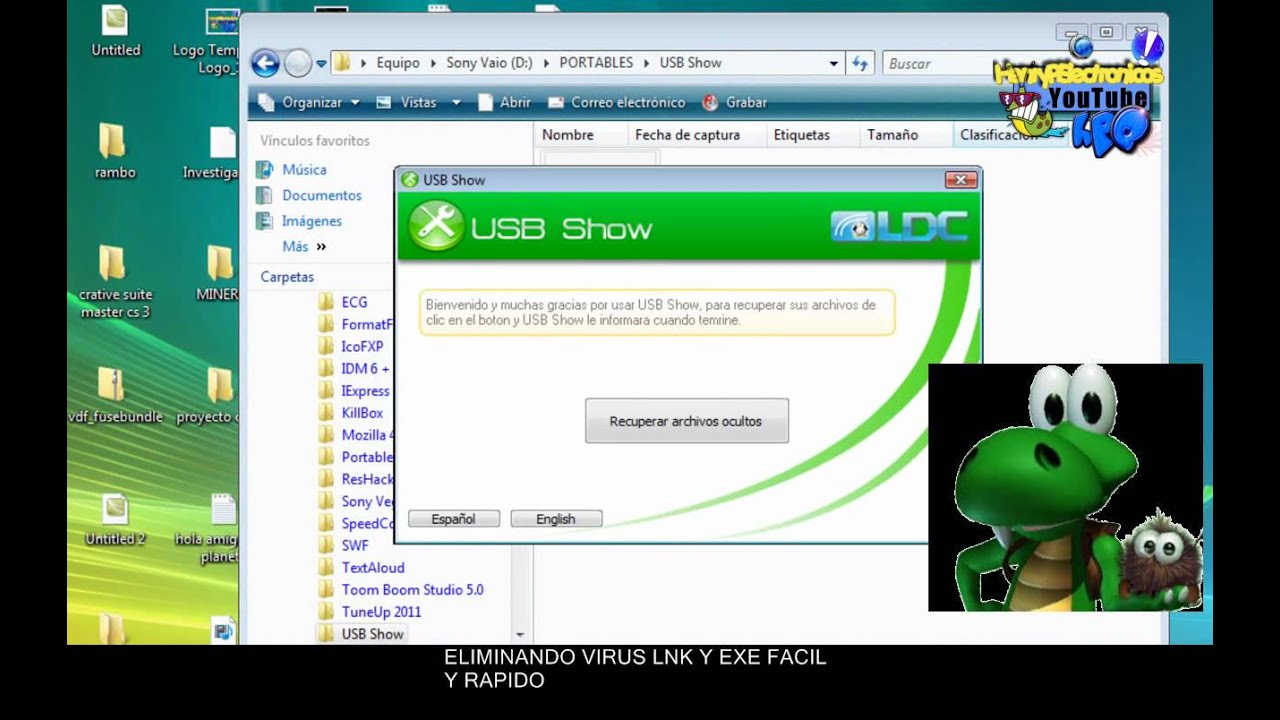The width and height of the screenshot is (1280, 720).
Task: Expand the address bar history dropdown
Action: pyautogui.click(x=833, y=63)
